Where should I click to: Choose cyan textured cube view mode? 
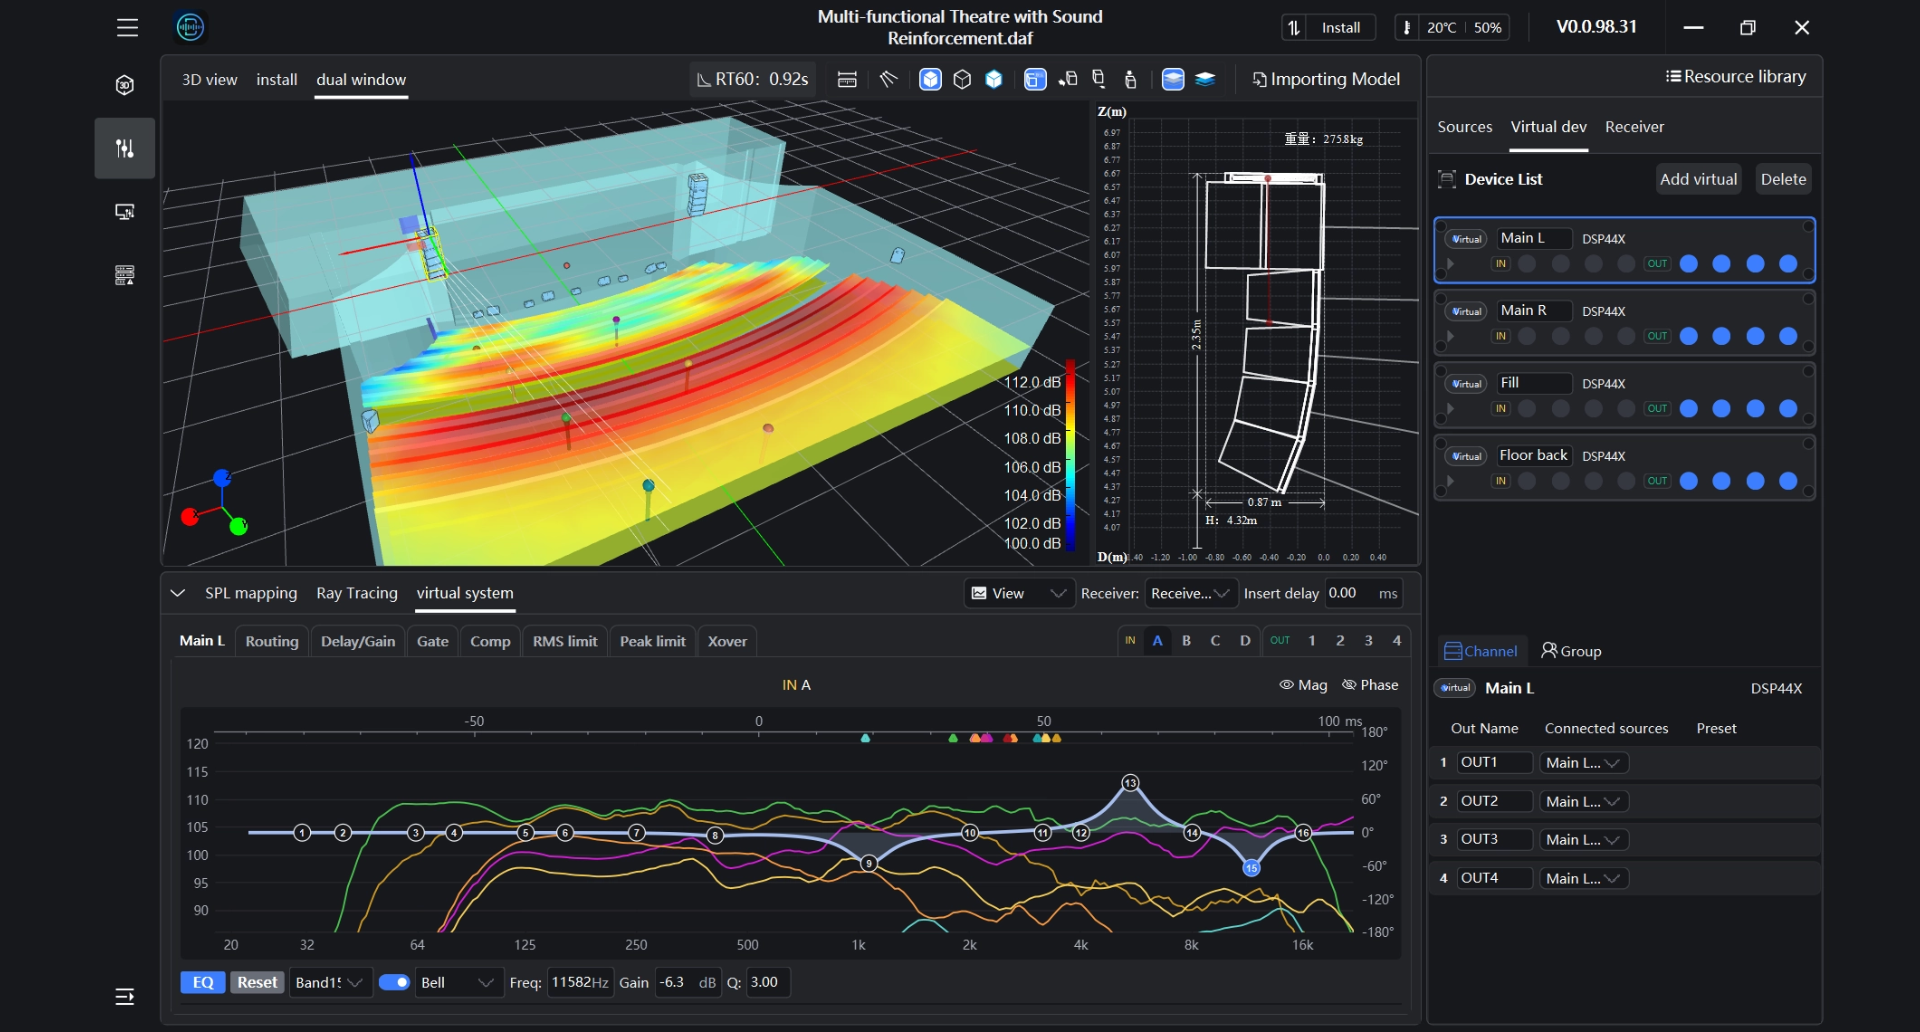[994, 79]
